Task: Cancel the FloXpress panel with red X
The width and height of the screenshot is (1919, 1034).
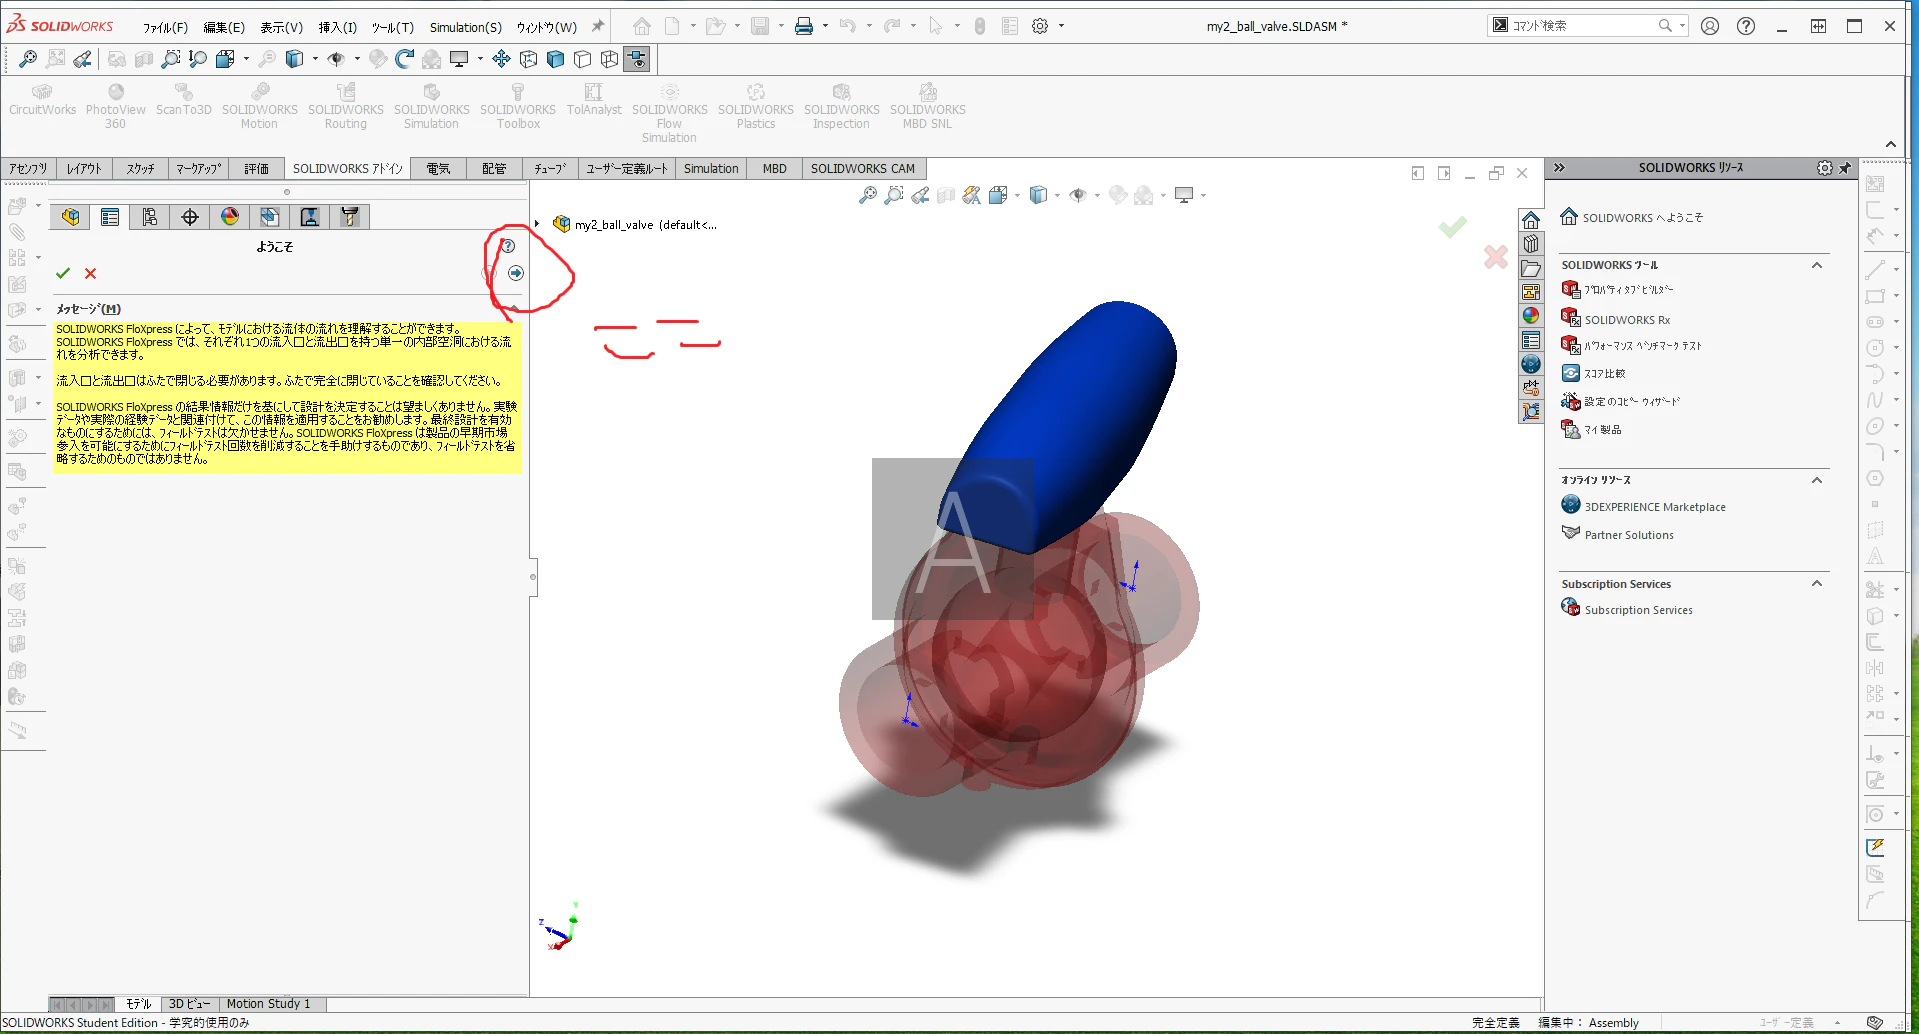Action: click(x=91, y=273)
